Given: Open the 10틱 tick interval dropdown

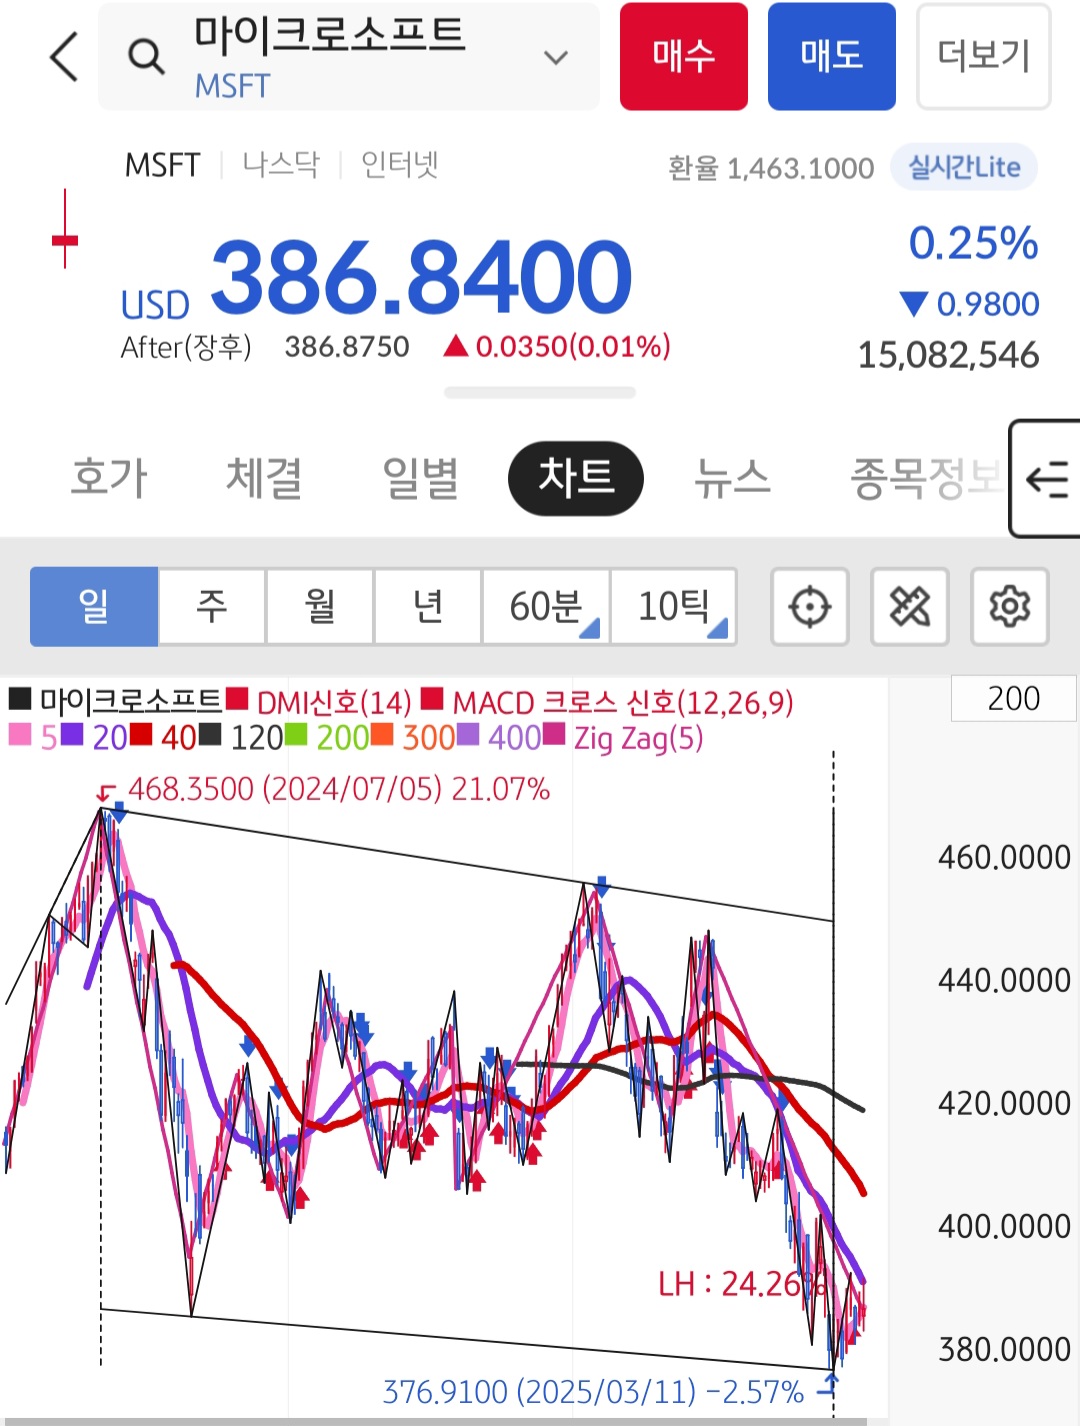Looking at the screenshot, I should click(674, 606).
